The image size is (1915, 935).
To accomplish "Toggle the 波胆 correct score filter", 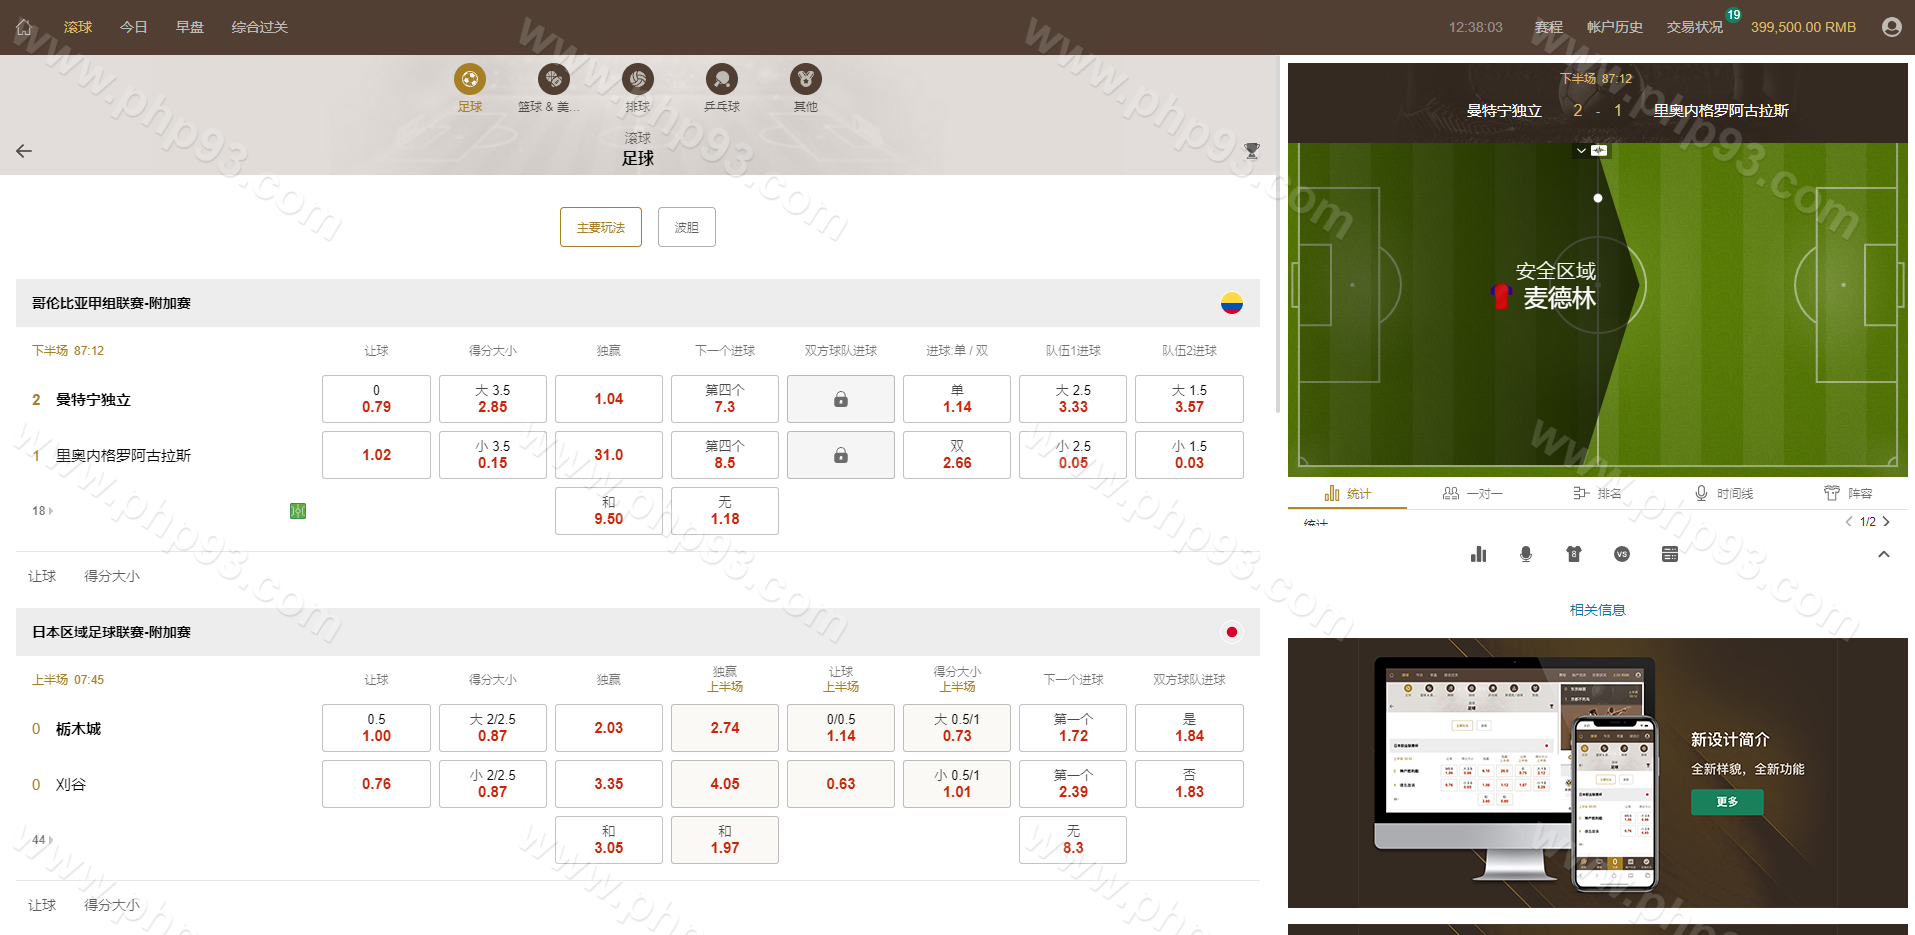I will (x=686, y=227).
